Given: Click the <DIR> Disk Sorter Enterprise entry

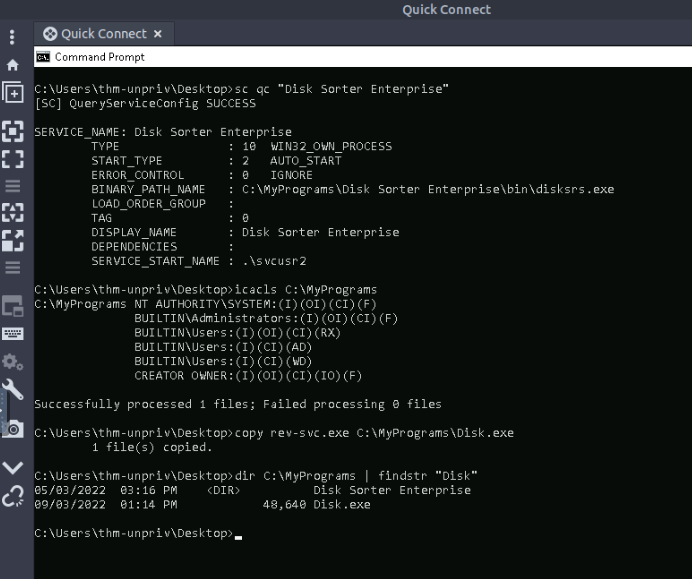Looking at the screenshot, I should pyautogui.click(x=252, y=490).
